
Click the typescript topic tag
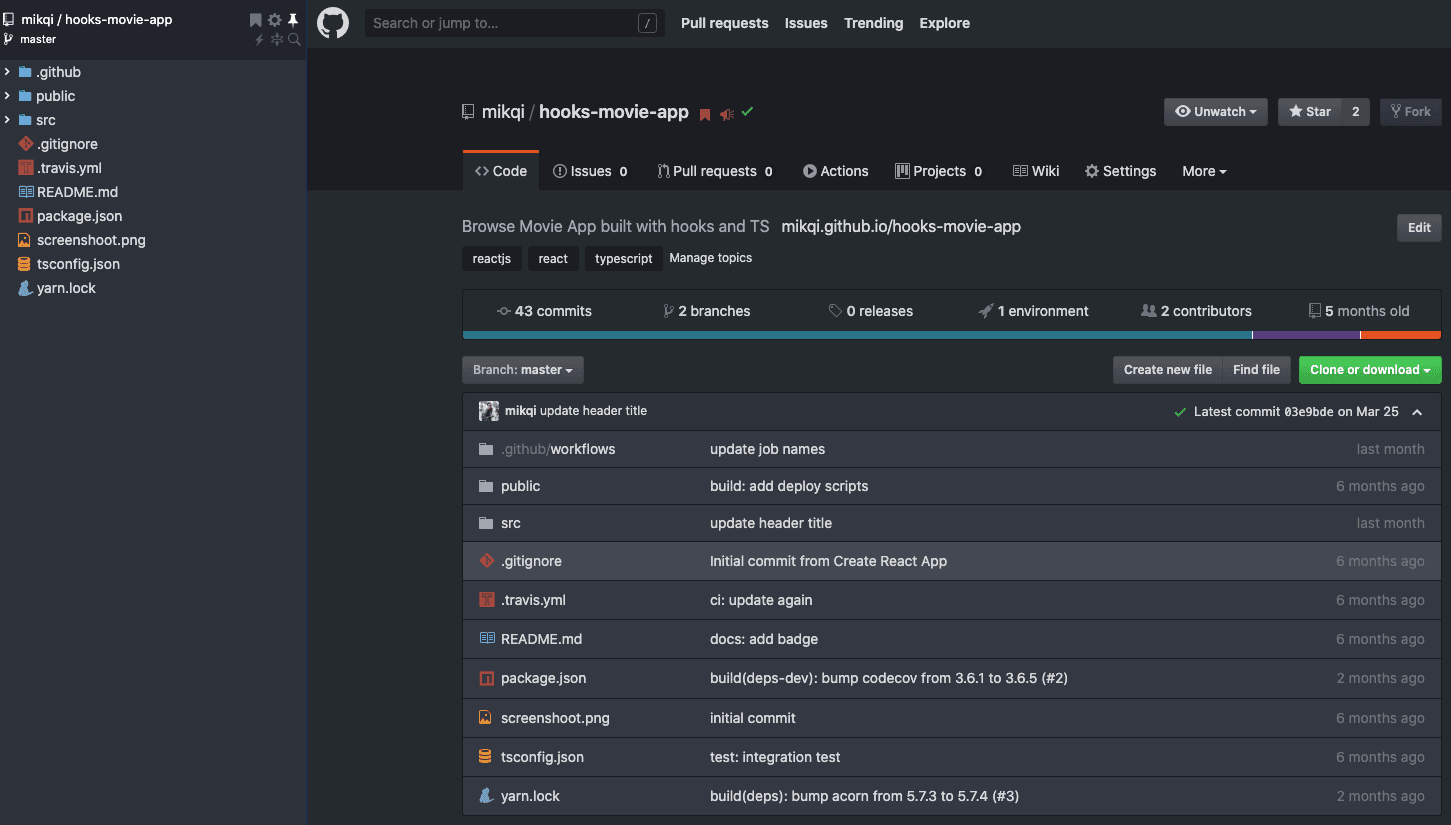pos(624,258)
